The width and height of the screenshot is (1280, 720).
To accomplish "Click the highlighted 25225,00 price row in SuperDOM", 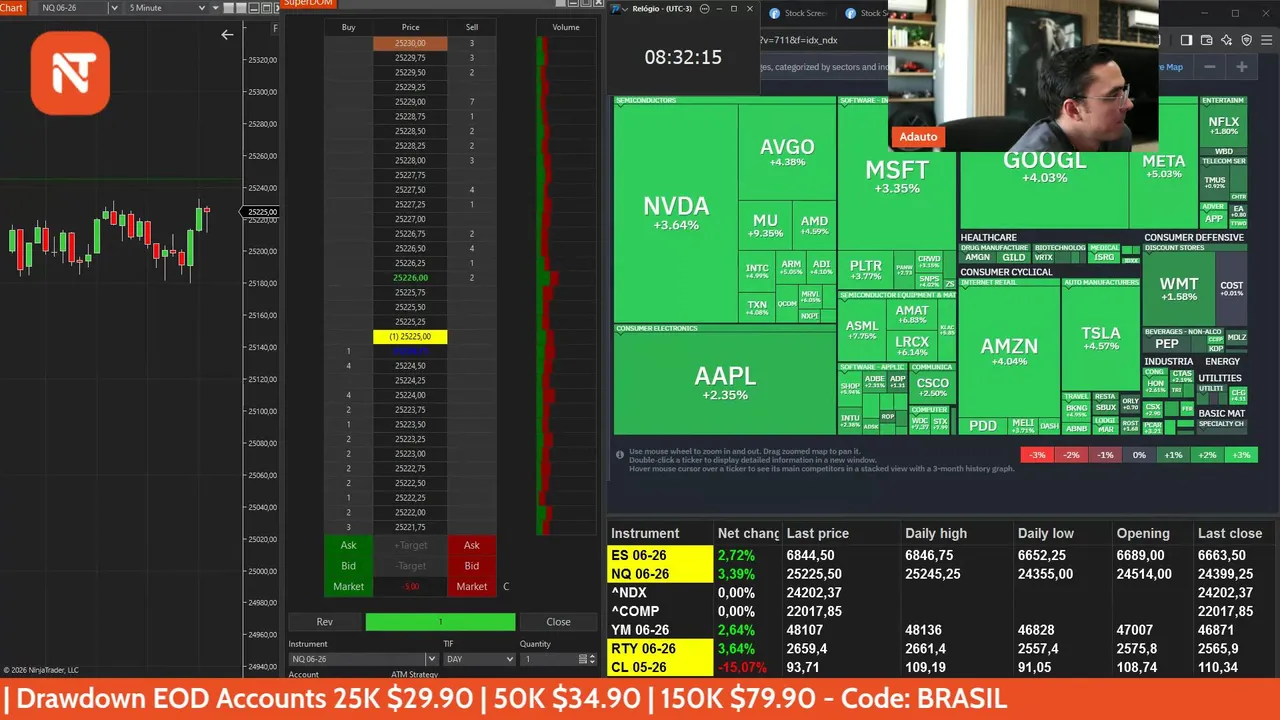I will click(410, 337).
